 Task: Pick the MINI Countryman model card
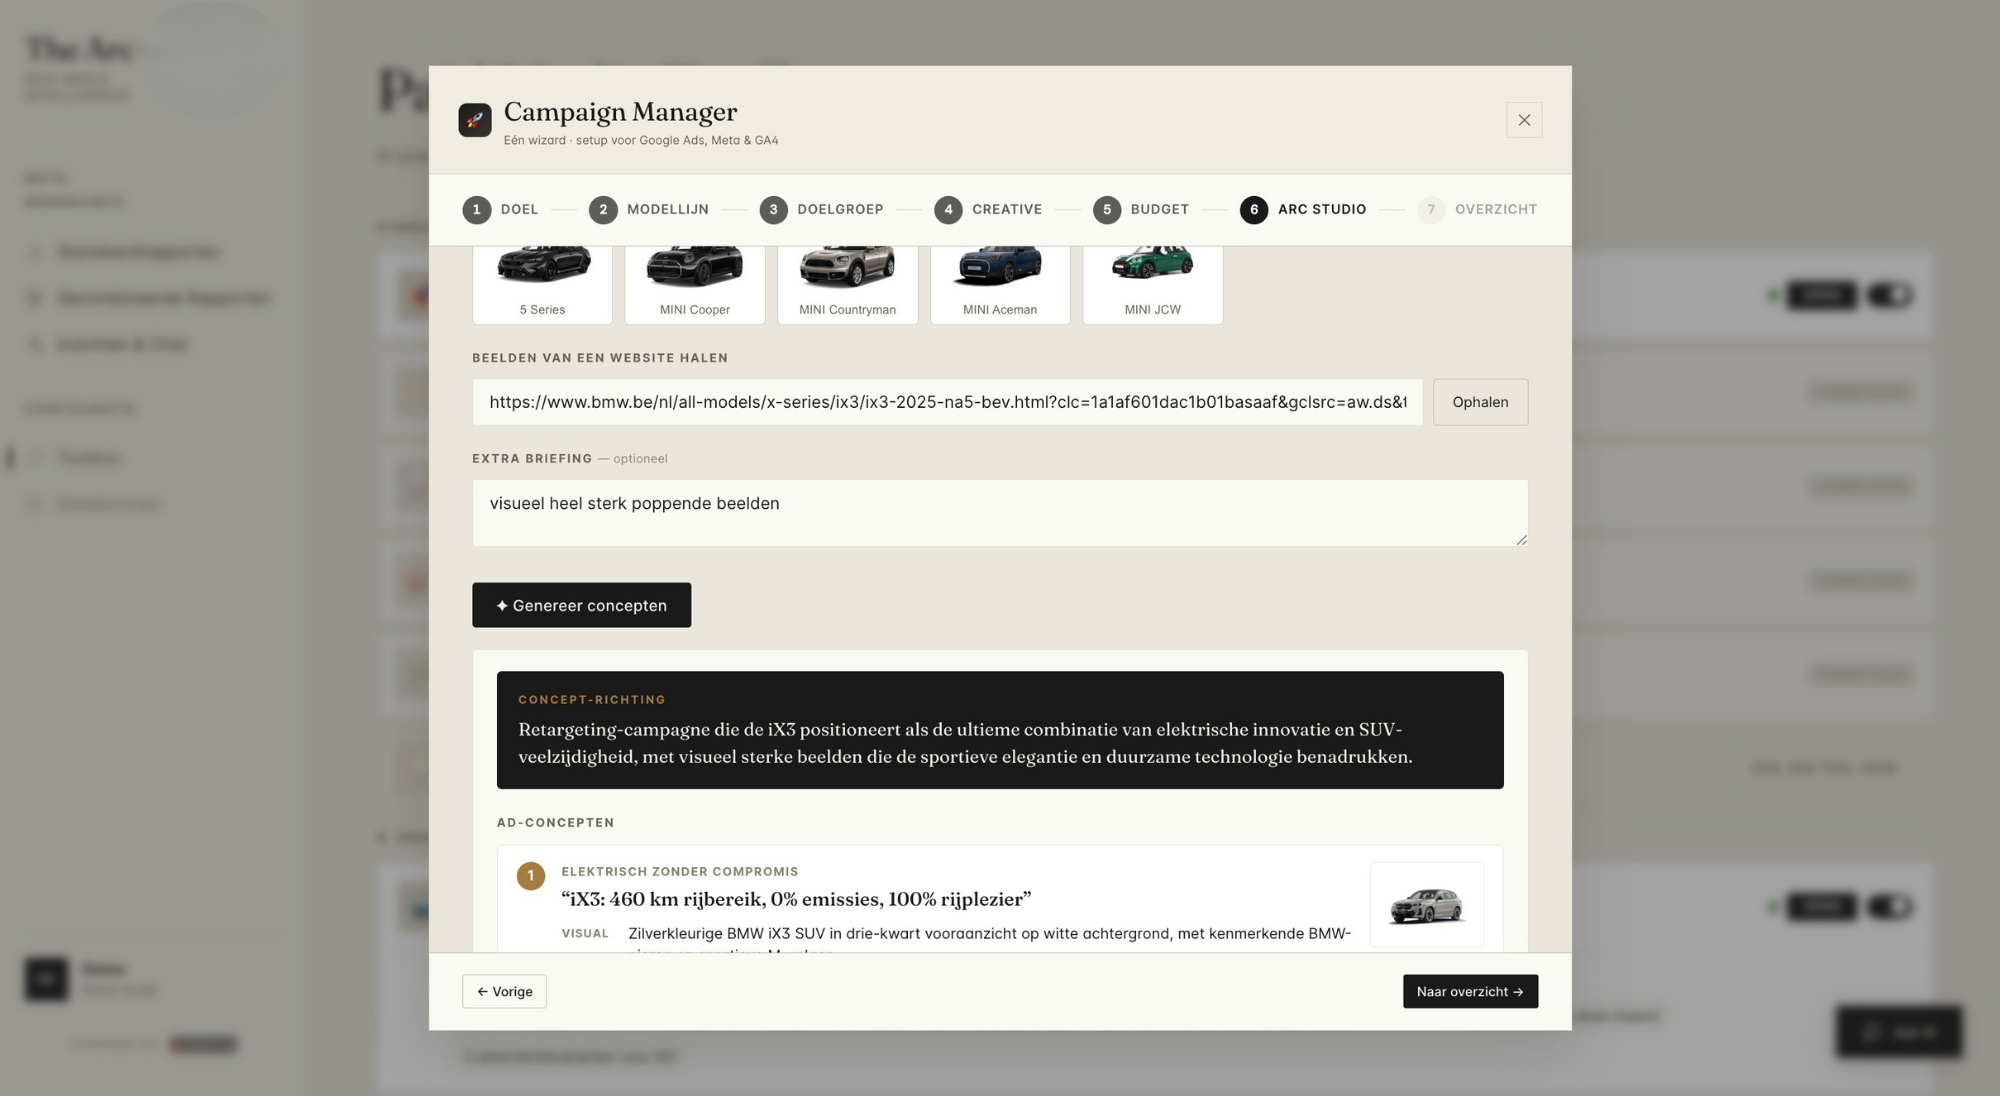pos(847,284)
